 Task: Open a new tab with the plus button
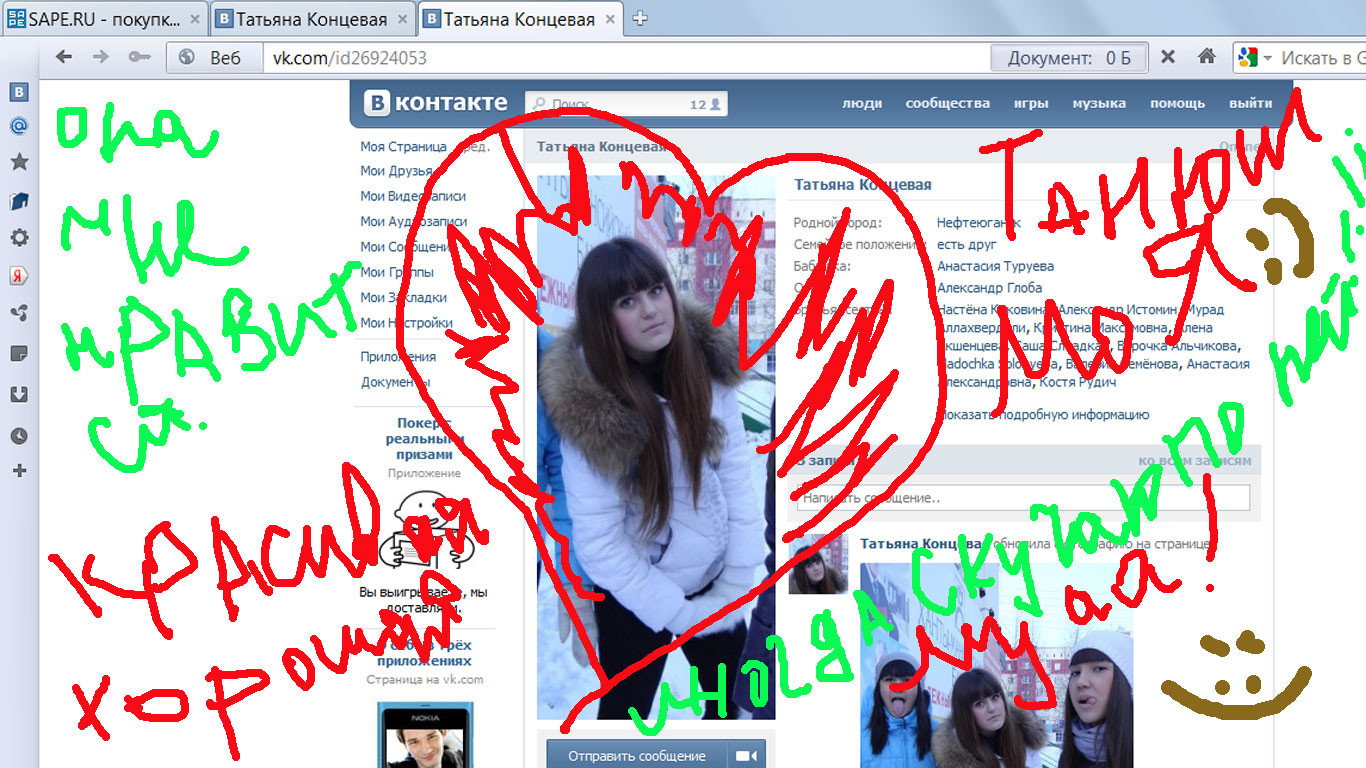[641, 18]
